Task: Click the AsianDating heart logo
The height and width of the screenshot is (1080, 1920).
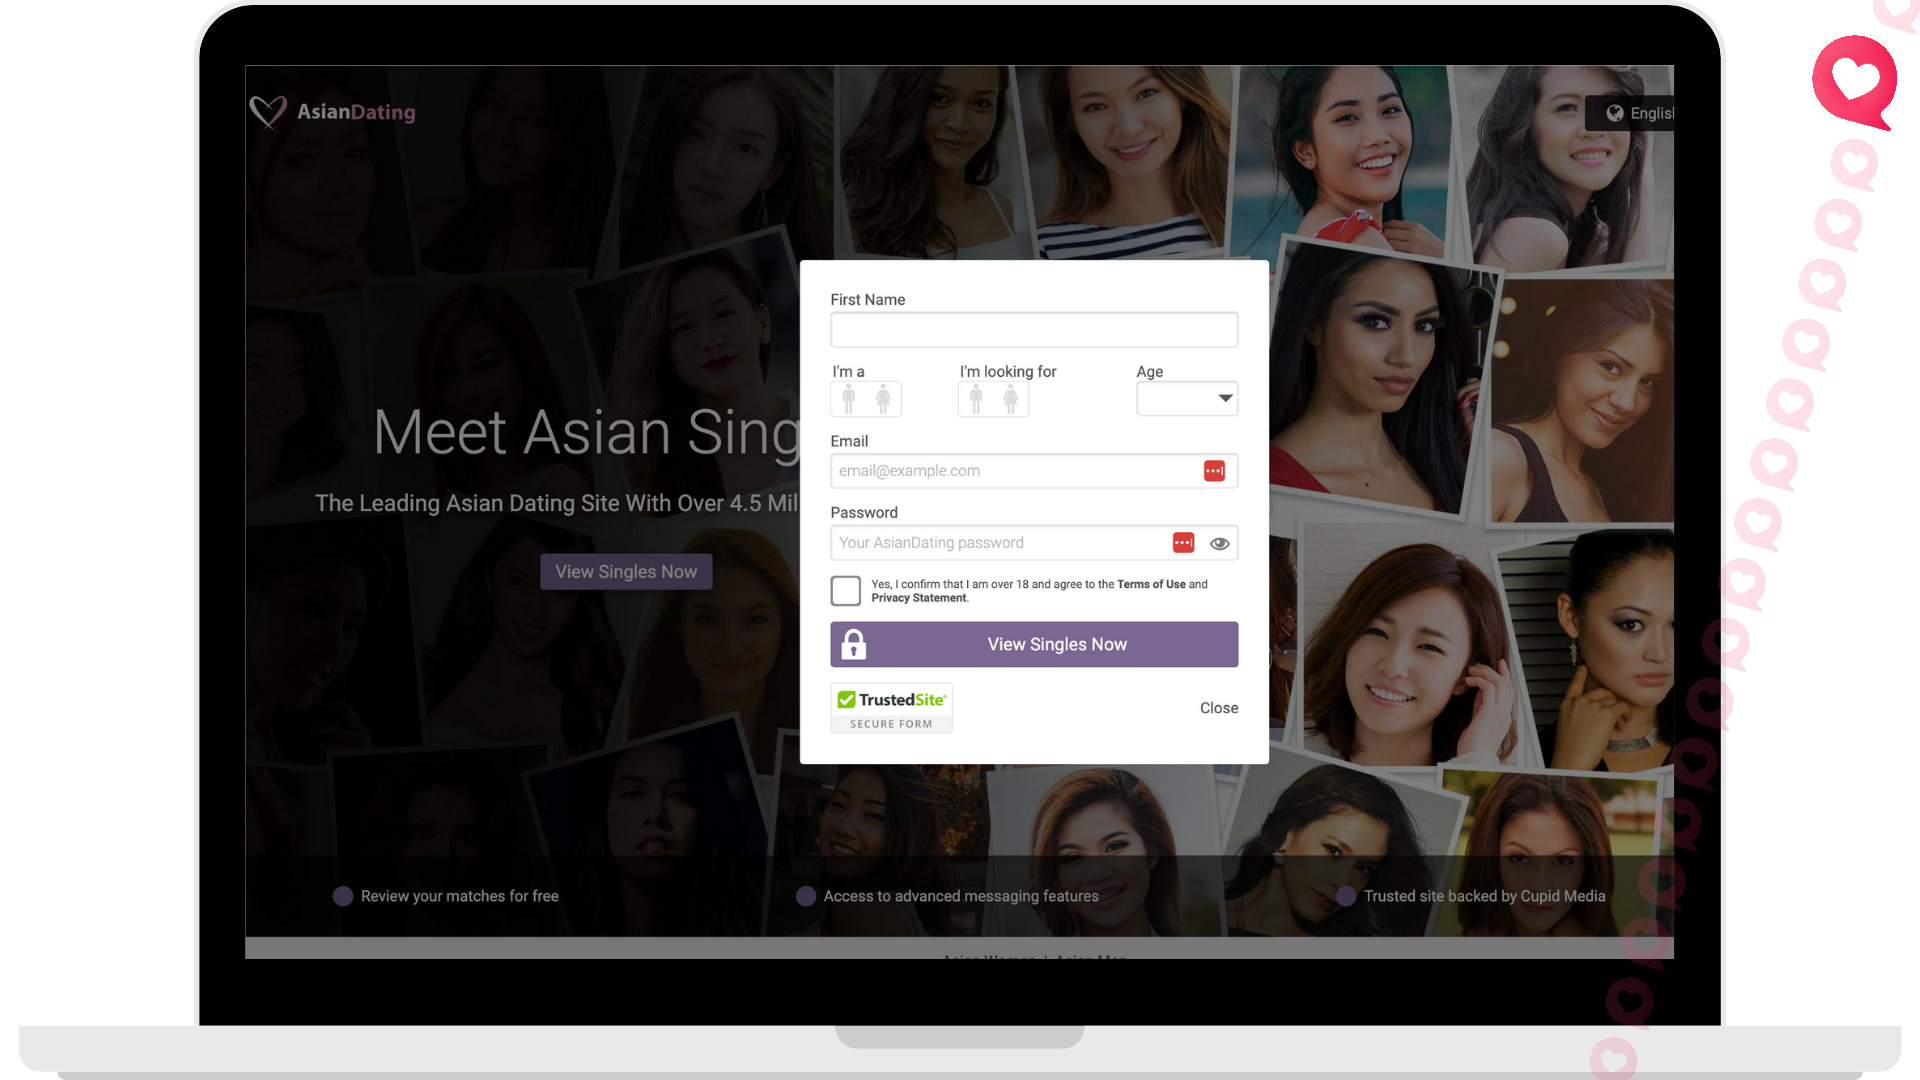Action: click(x=267, y=111)
